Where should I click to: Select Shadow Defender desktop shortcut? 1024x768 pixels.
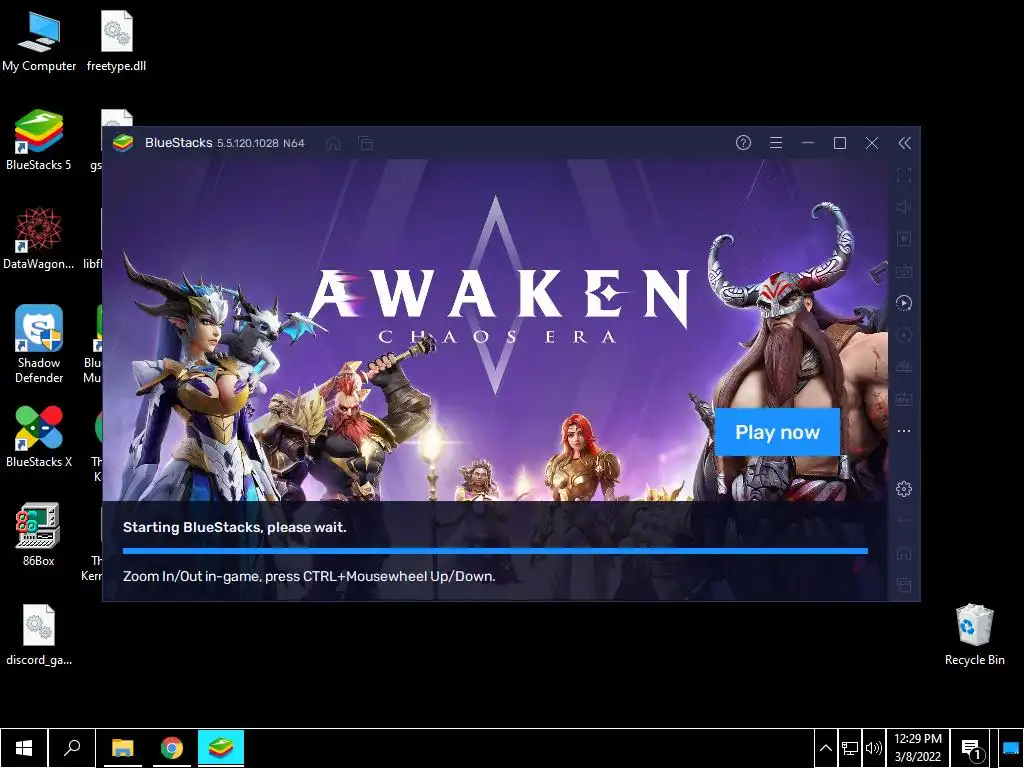click(x=39, y=345)
